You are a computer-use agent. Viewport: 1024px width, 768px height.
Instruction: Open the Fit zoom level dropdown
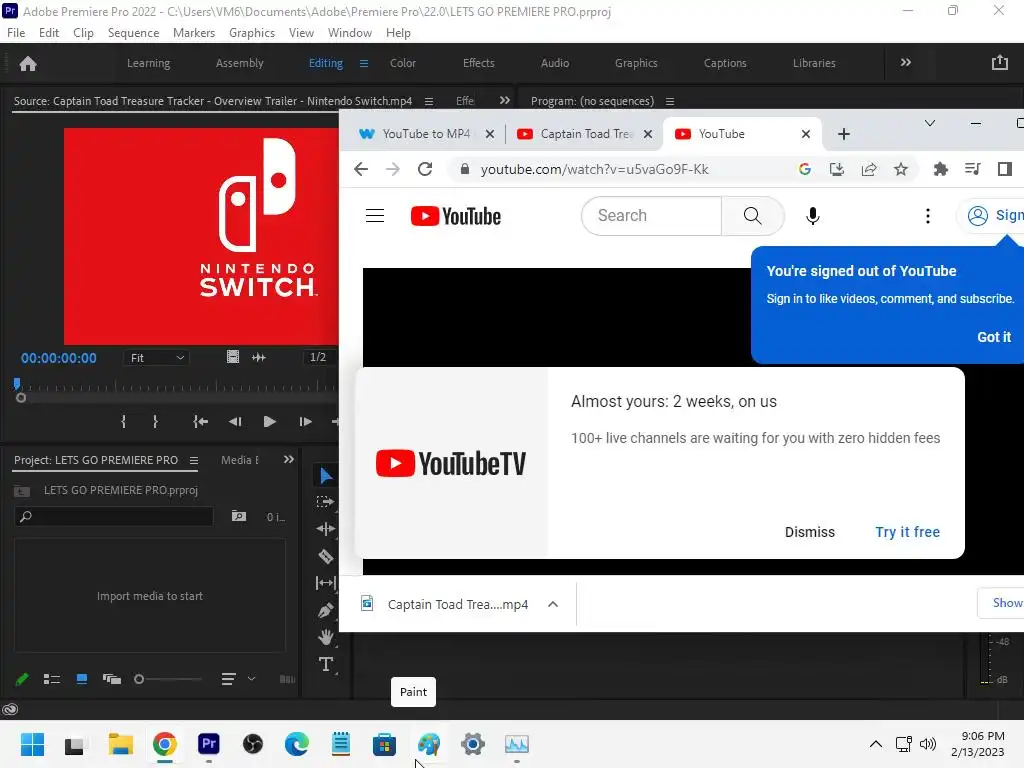tap(157, 358)
